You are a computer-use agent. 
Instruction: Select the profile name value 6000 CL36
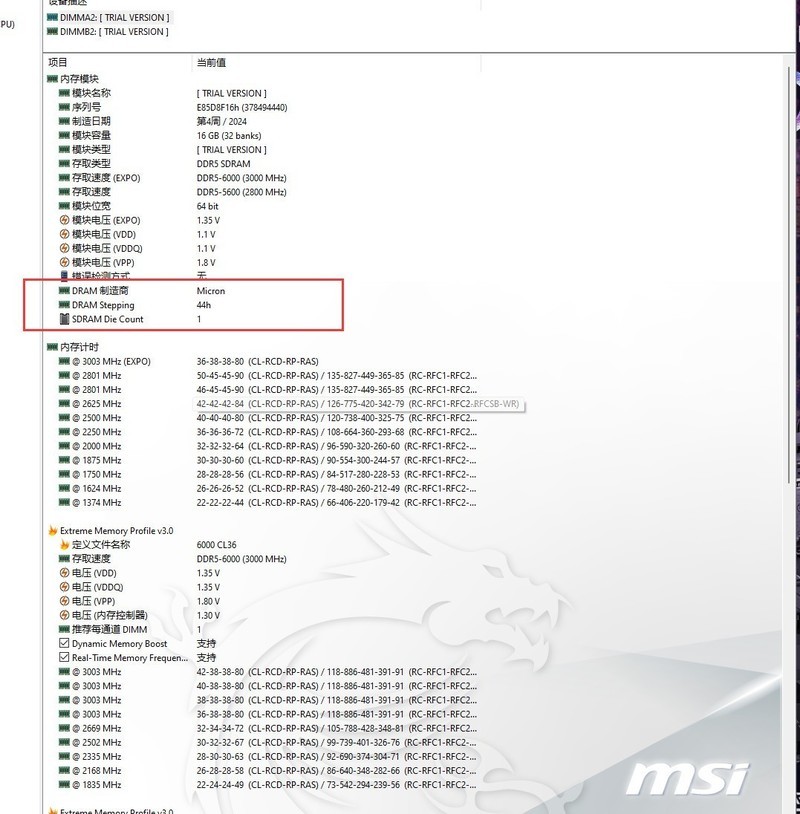[216, 545]
